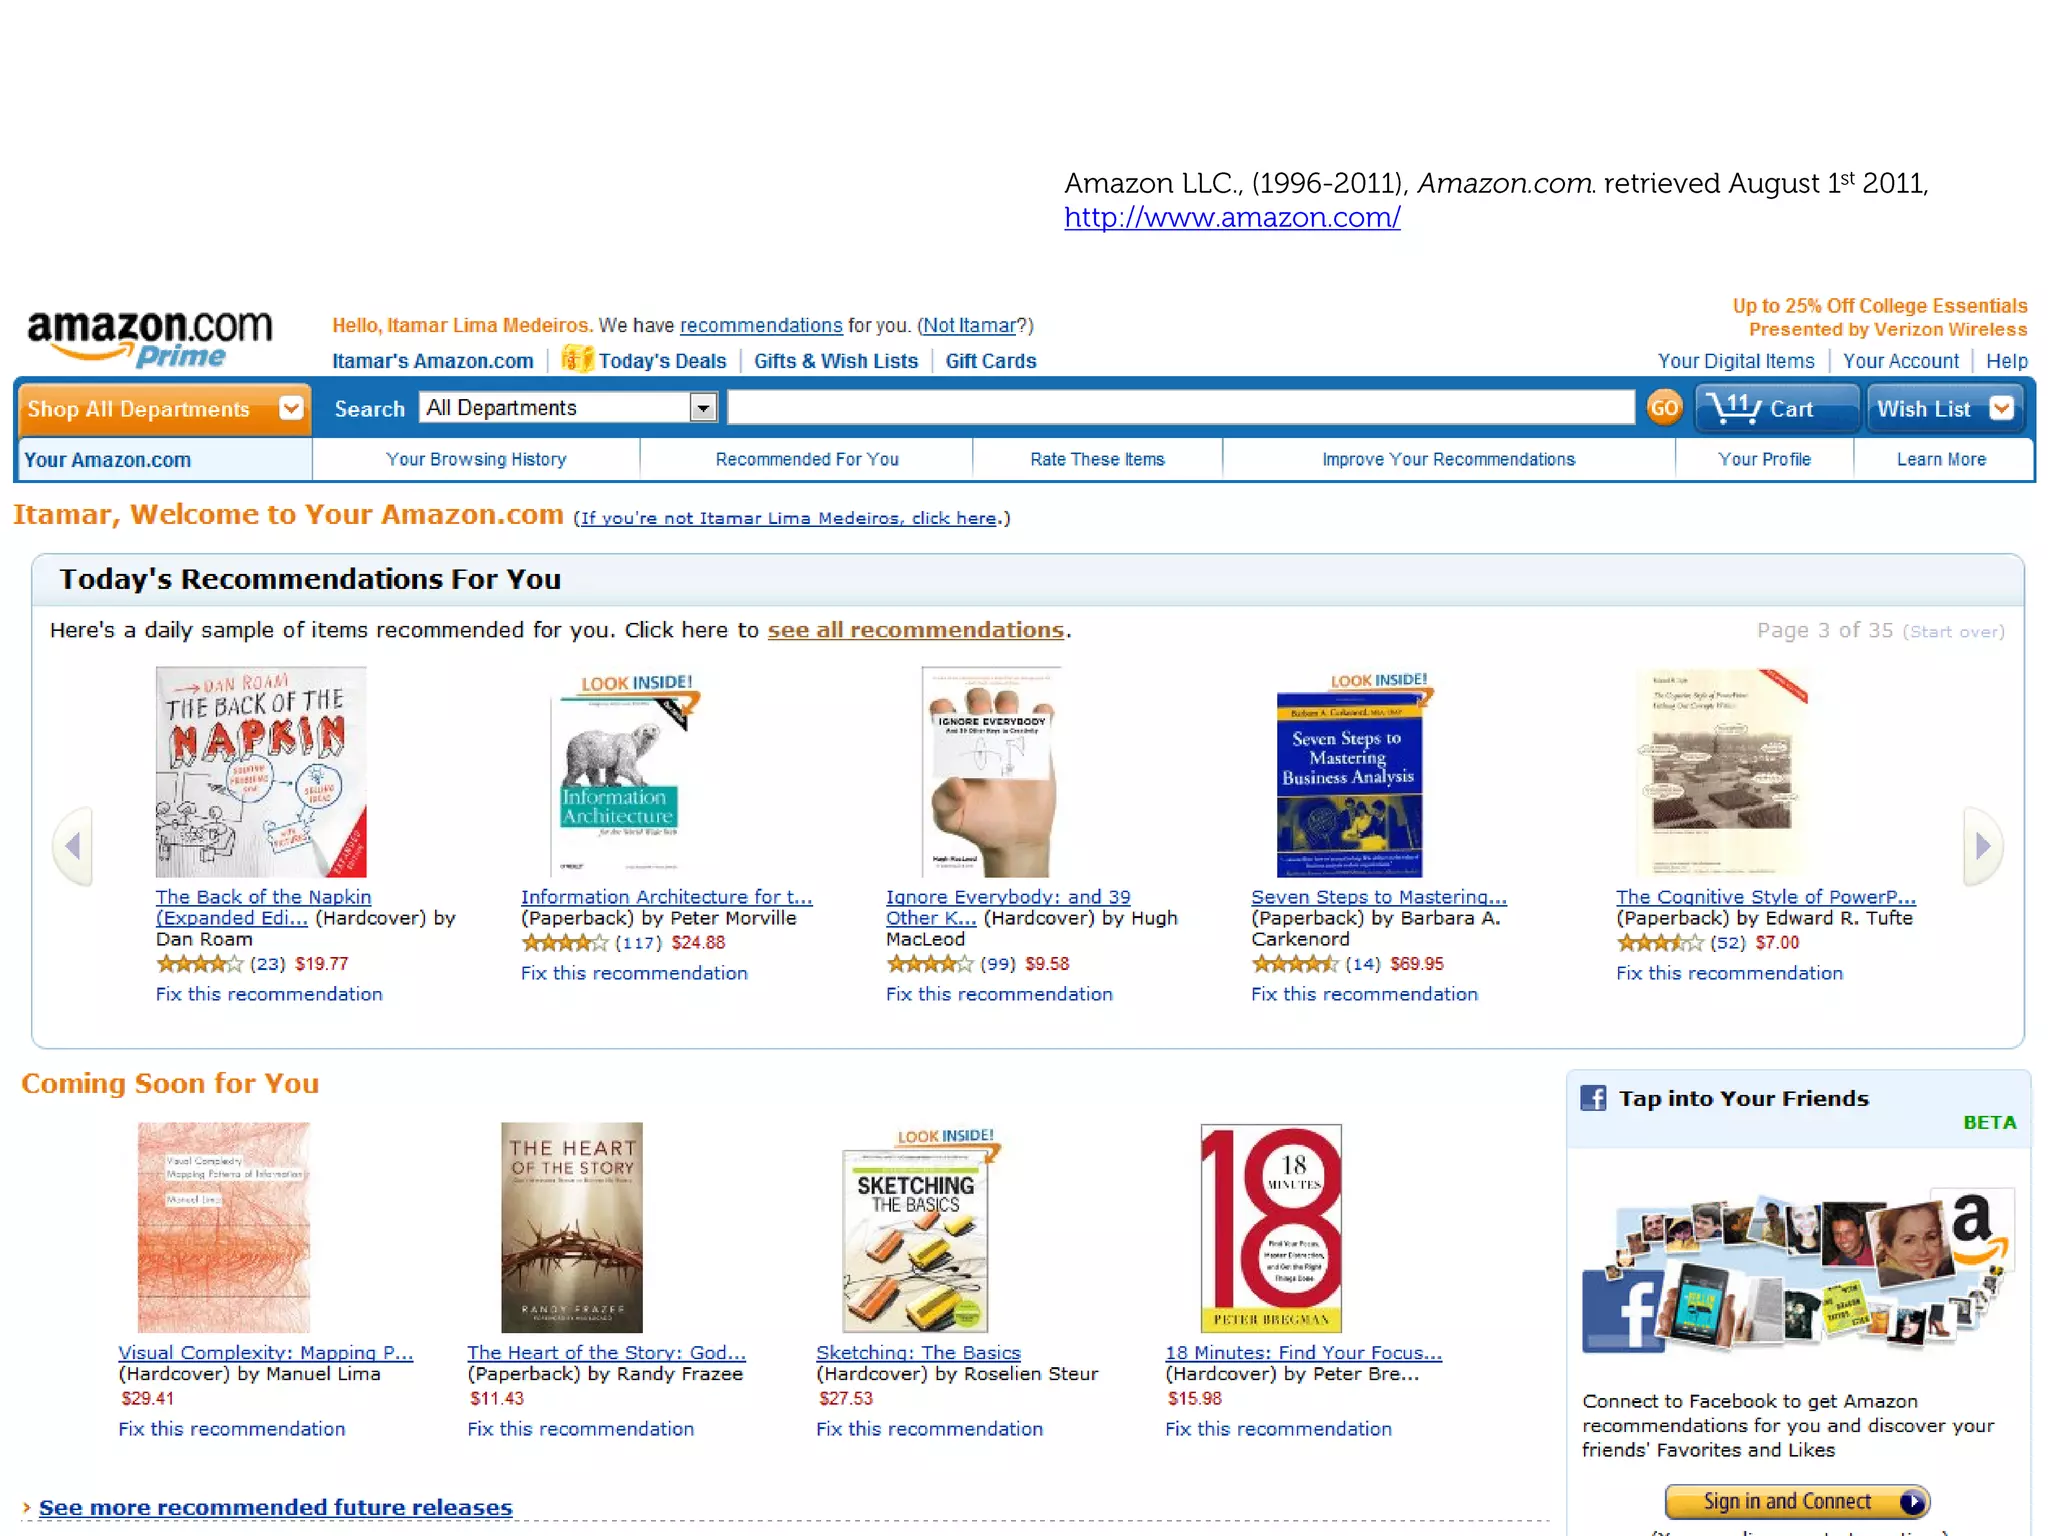Click into the main search text field
Image resolution: width=2048 pixels, height=1536 pixels.
(1181, 407)
